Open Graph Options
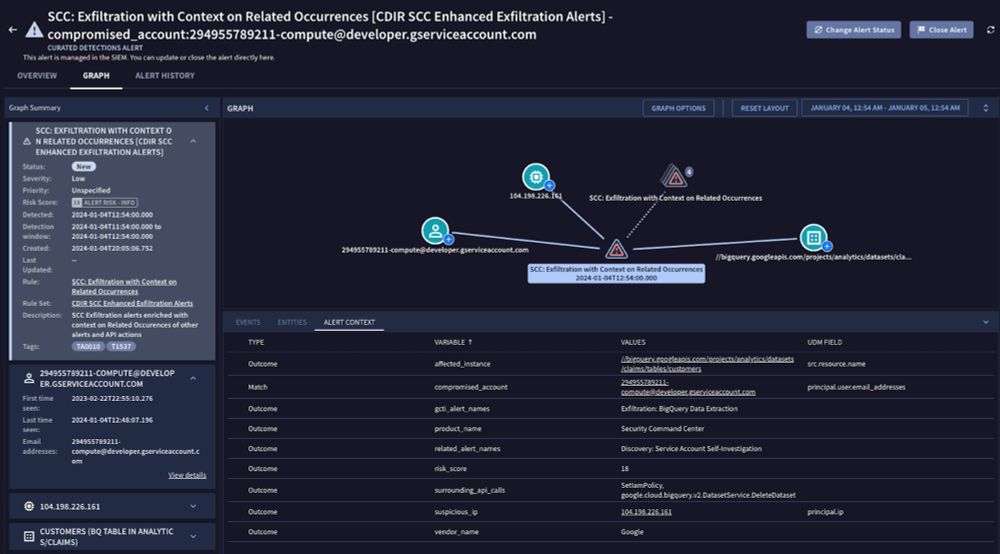This screenshot has width=1000, height=554. [x=678, y=108]
